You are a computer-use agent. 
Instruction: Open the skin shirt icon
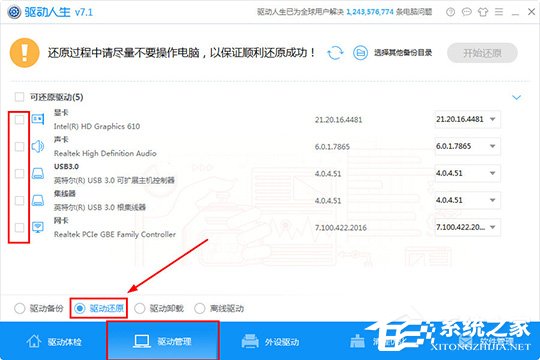click(x=482, y=12)
